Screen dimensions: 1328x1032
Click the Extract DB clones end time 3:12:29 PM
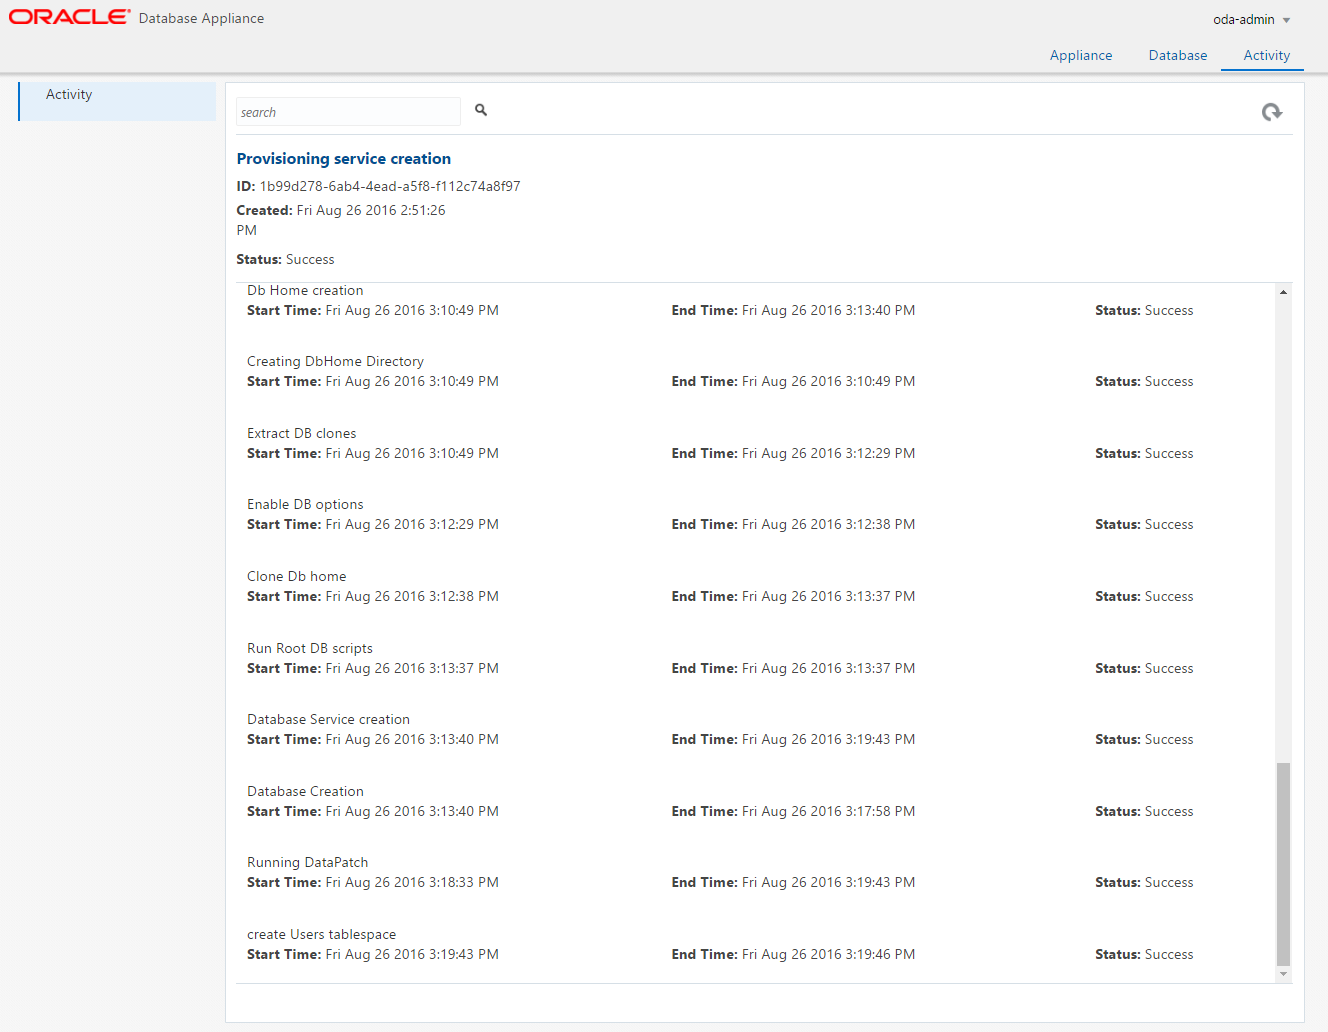coord(828,453)
